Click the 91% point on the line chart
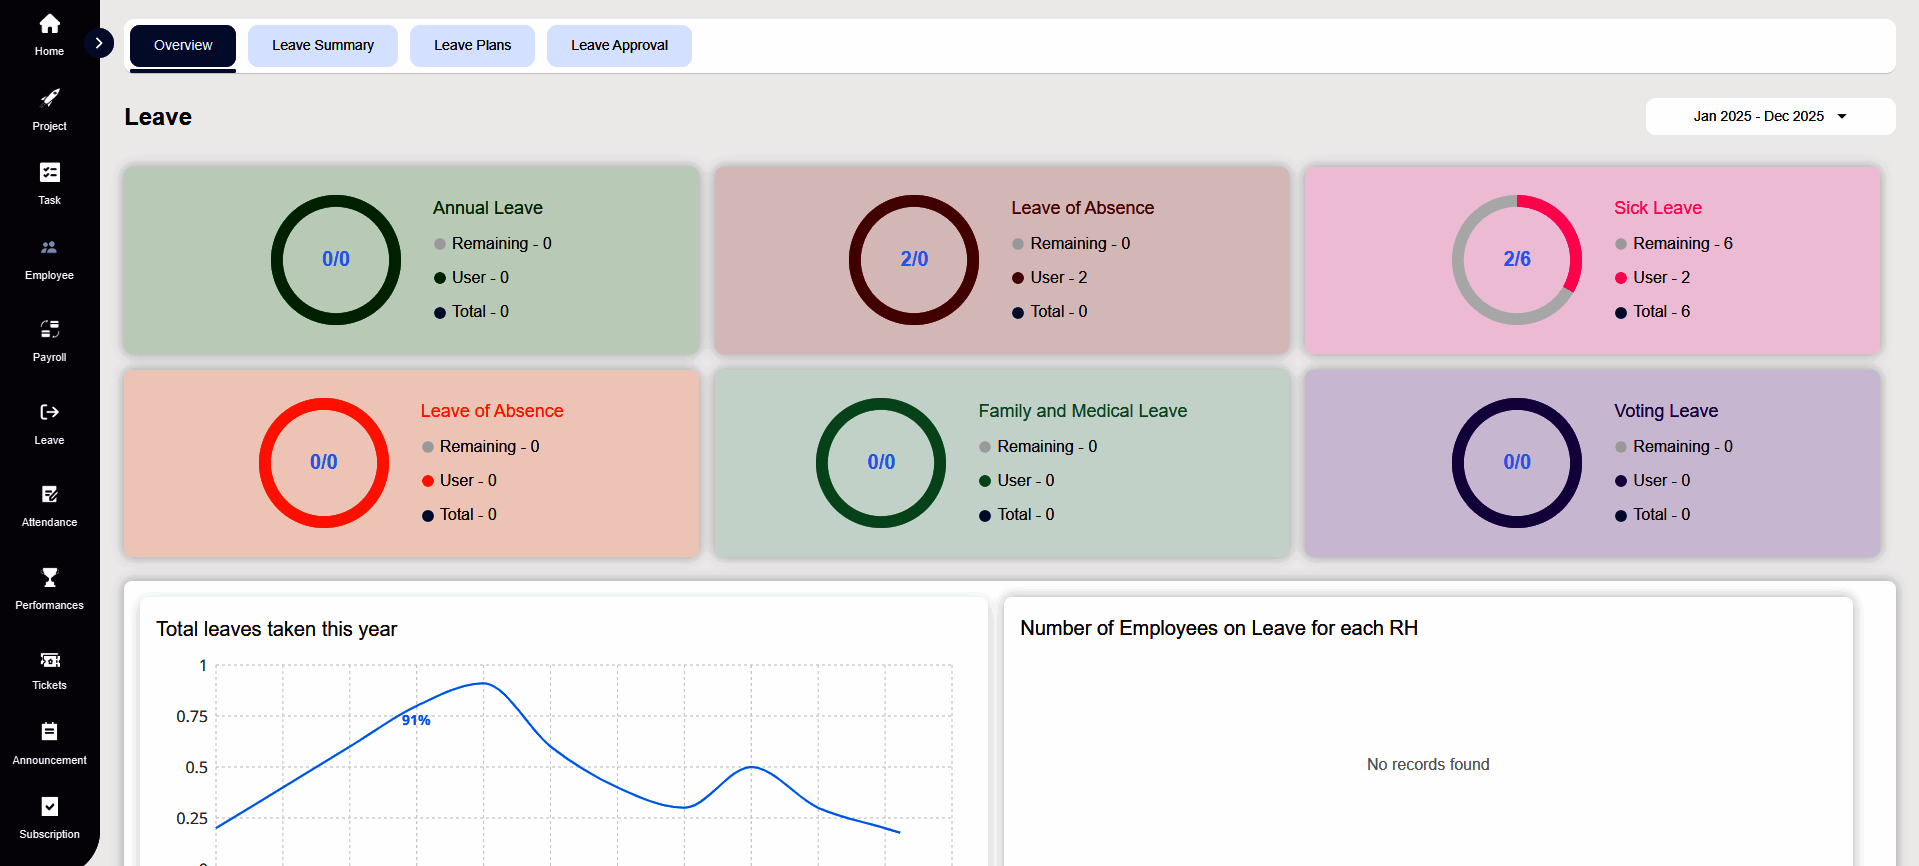The height and width of the screenshot is (866, 1919). [416, 720]
